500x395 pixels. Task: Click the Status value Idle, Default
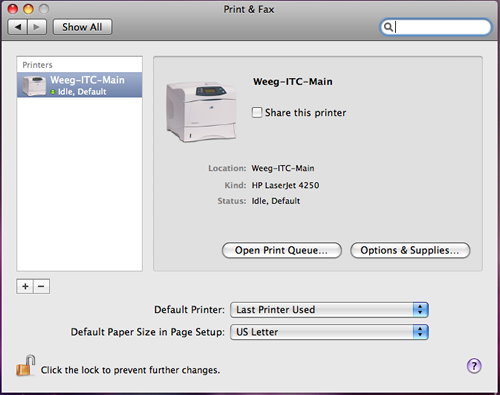(276, 201)
